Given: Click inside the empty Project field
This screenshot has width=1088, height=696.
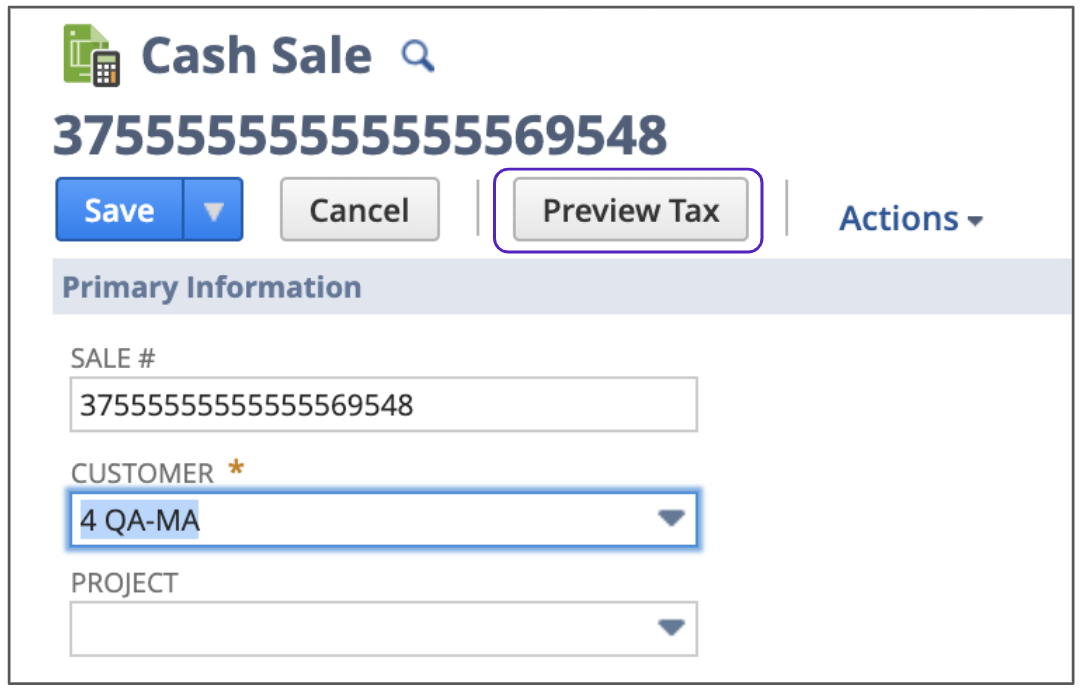Looking at the screenshot, I should [360, 628].
